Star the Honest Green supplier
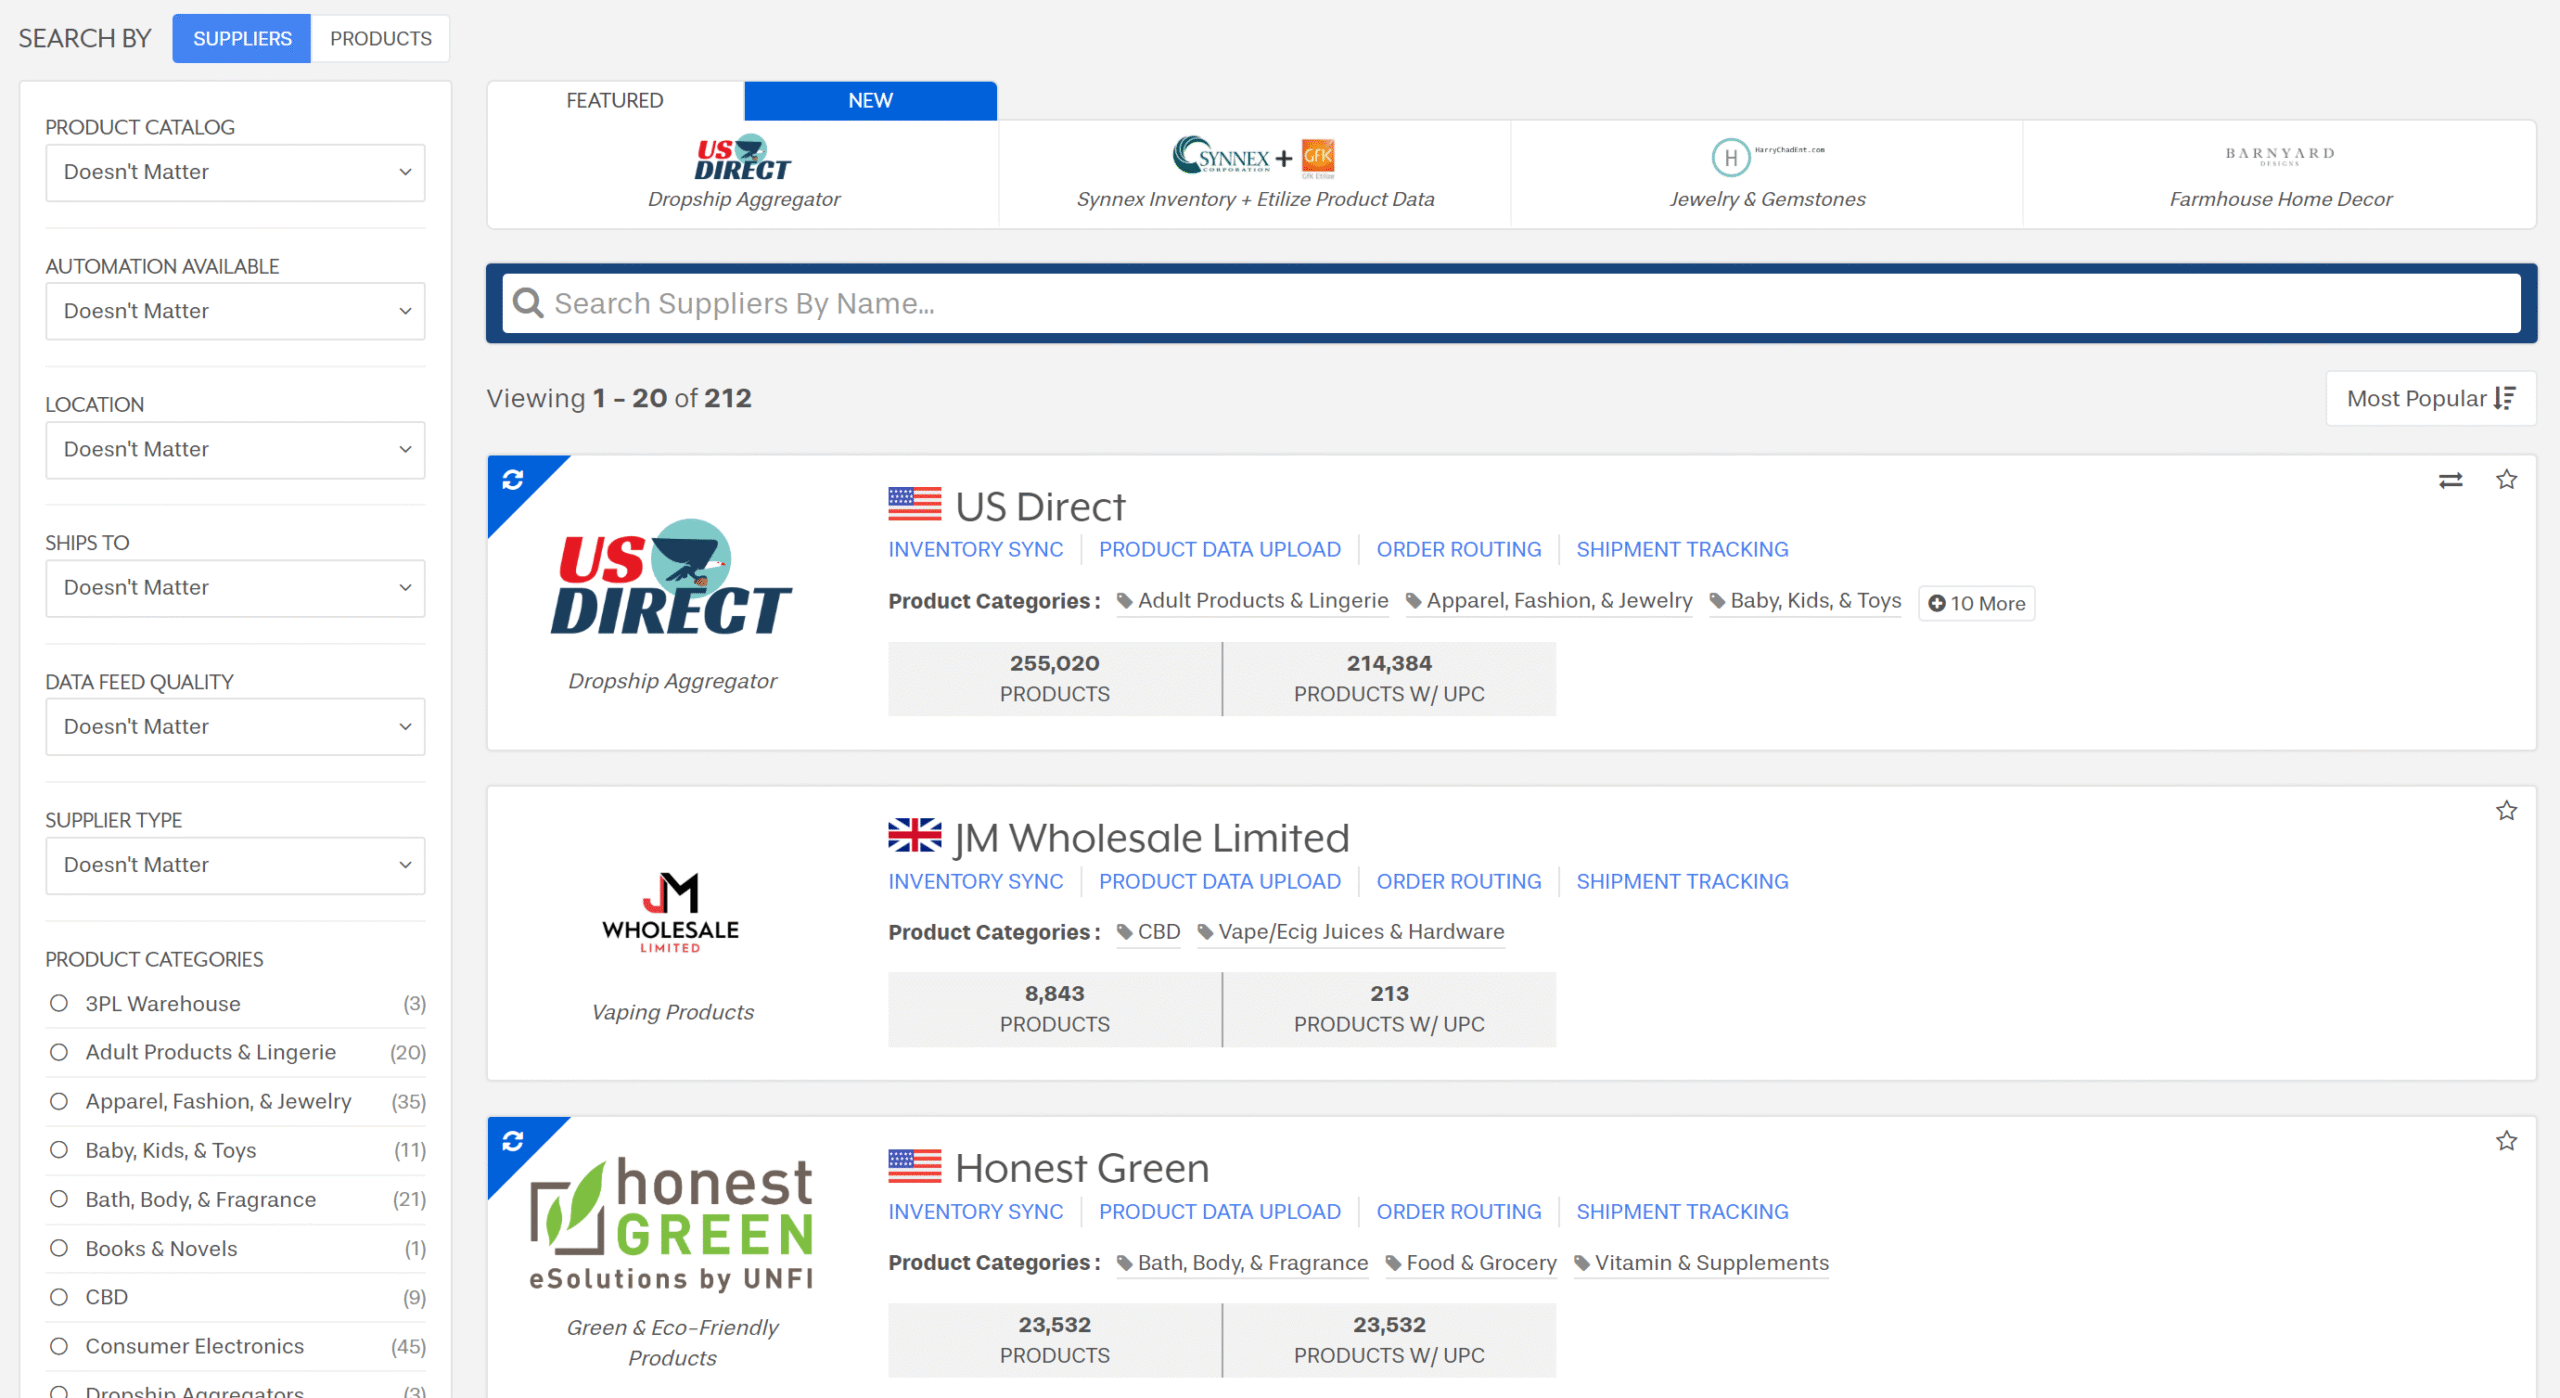The height and width of the screenshot is (1398, 2560). tap(2506, 1141)
